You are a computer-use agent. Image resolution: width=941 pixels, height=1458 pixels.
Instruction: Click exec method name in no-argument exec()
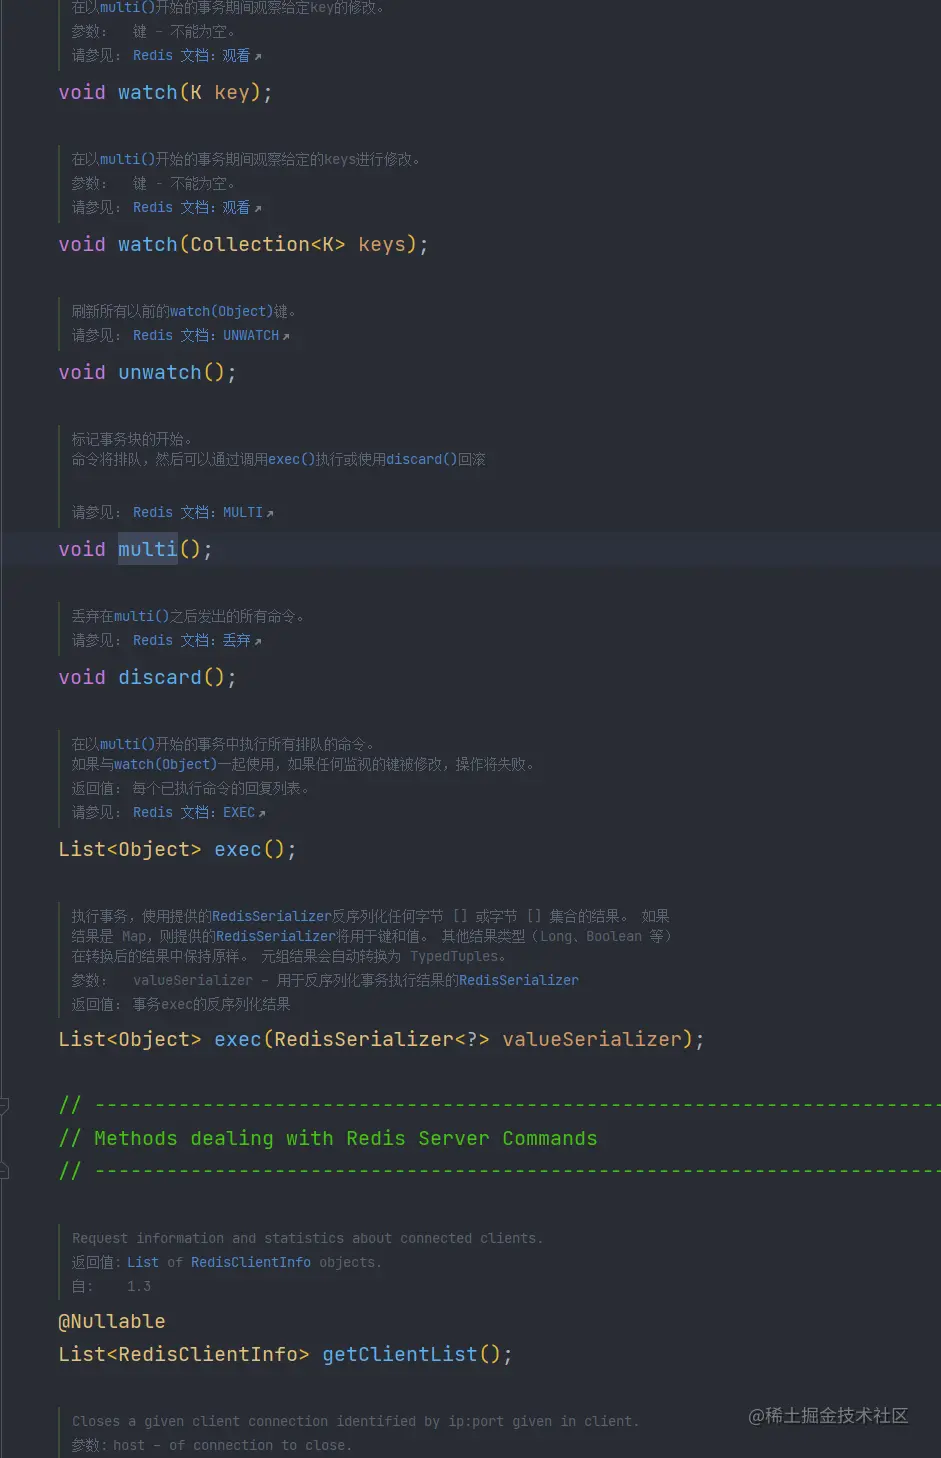238,850
